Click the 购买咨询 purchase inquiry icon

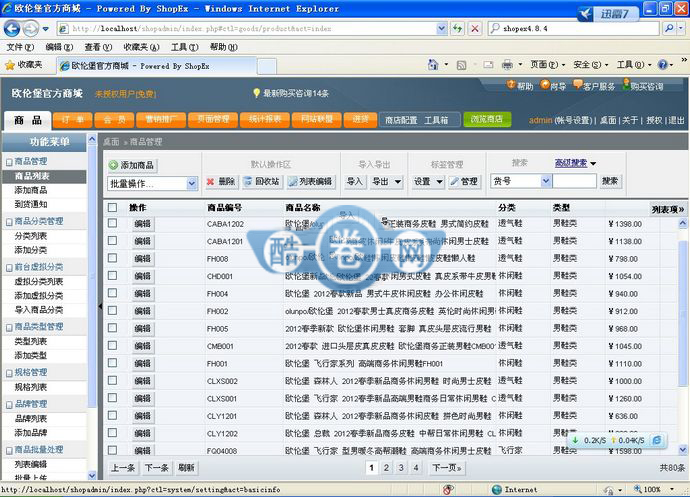pos(625,85)
